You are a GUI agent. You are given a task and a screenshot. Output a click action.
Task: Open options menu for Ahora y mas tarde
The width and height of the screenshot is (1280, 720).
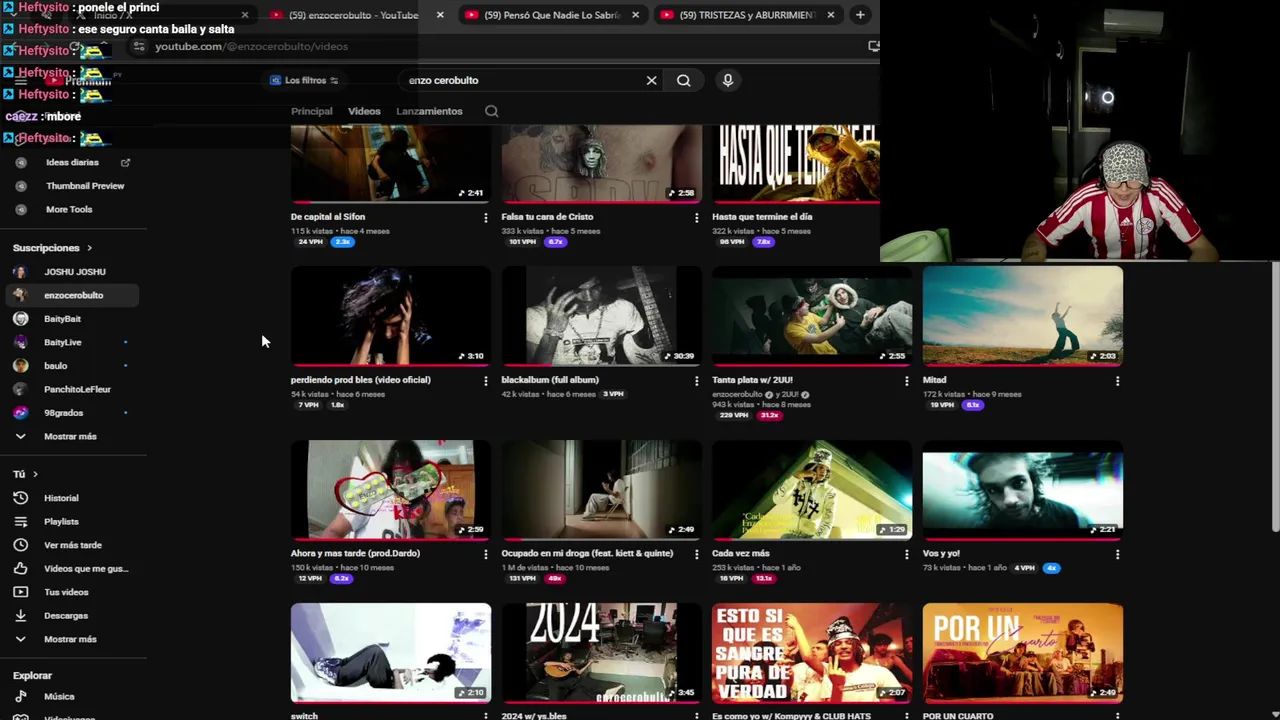point(486,554)
